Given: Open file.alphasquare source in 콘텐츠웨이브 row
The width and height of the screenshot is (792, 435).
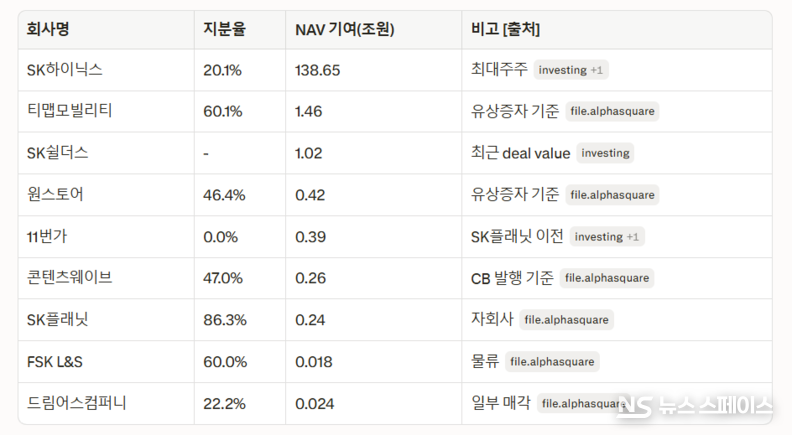Looking at the screenshot, I should [x=606, y=278].
